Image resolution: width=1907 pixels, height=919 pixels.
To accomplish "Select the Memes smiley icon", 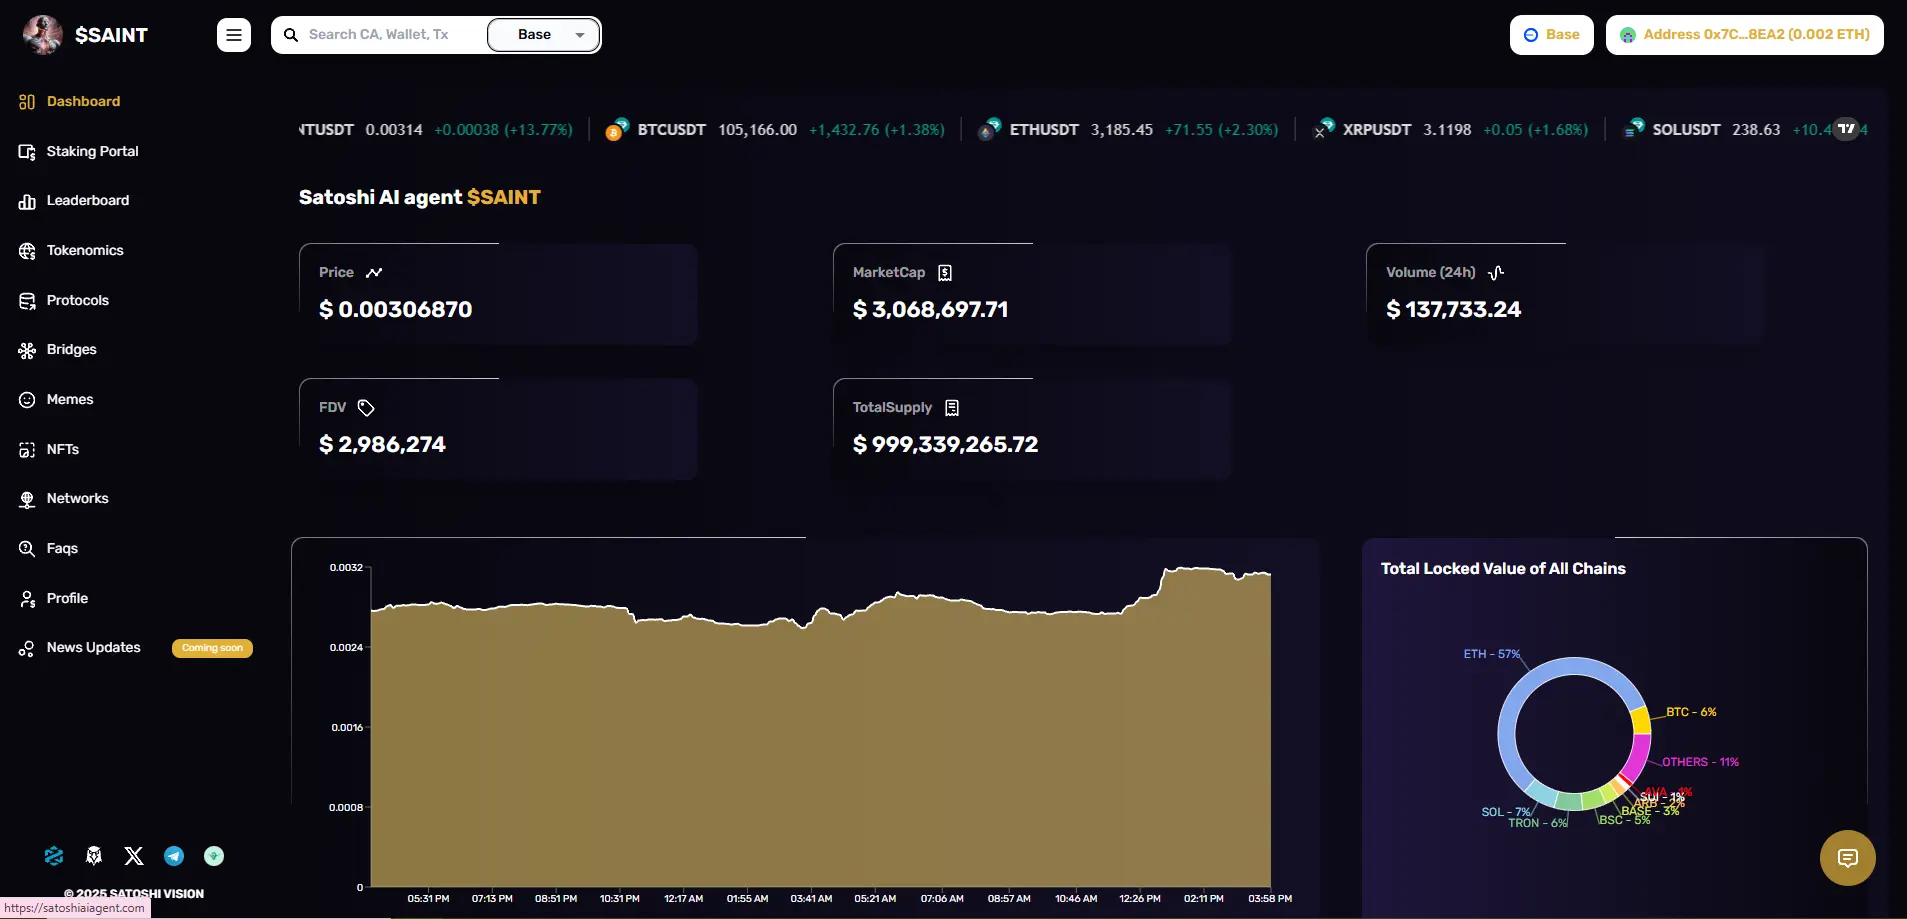I will tap(27, 400).
